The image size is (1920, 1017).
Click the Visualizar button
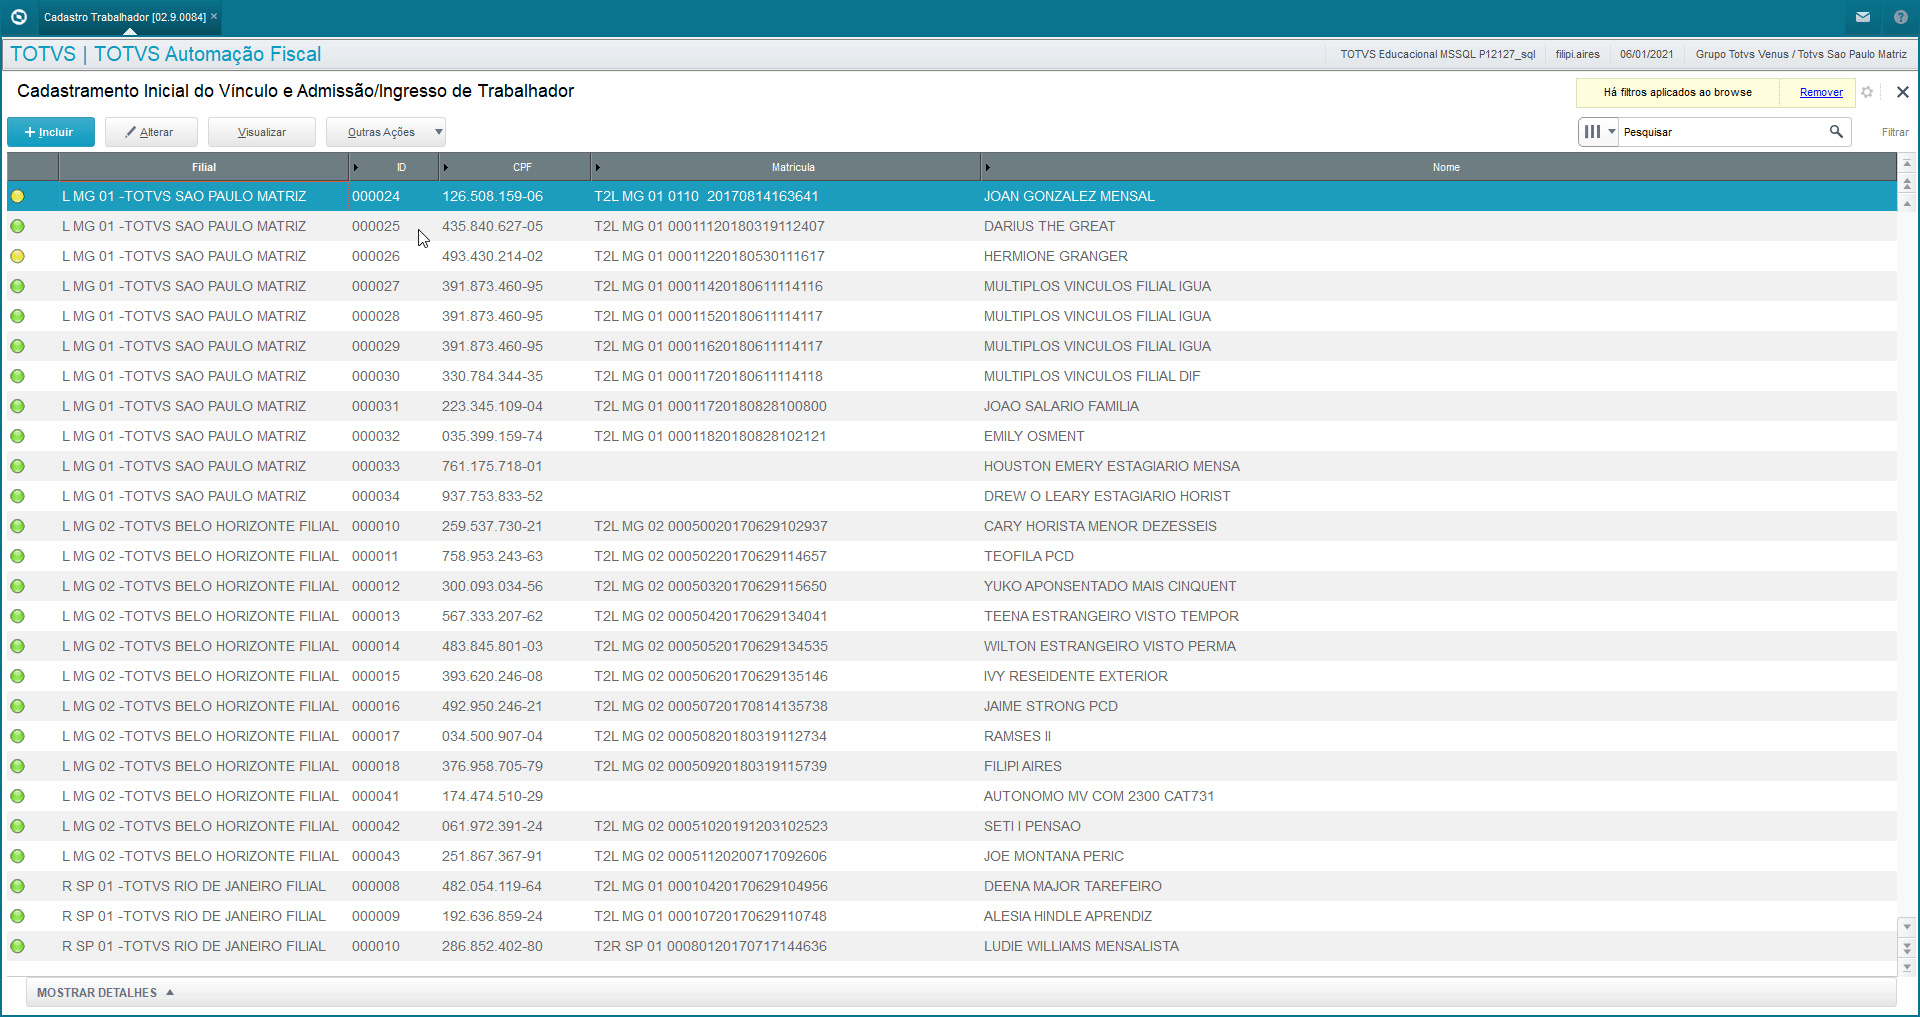click(262, 132)
